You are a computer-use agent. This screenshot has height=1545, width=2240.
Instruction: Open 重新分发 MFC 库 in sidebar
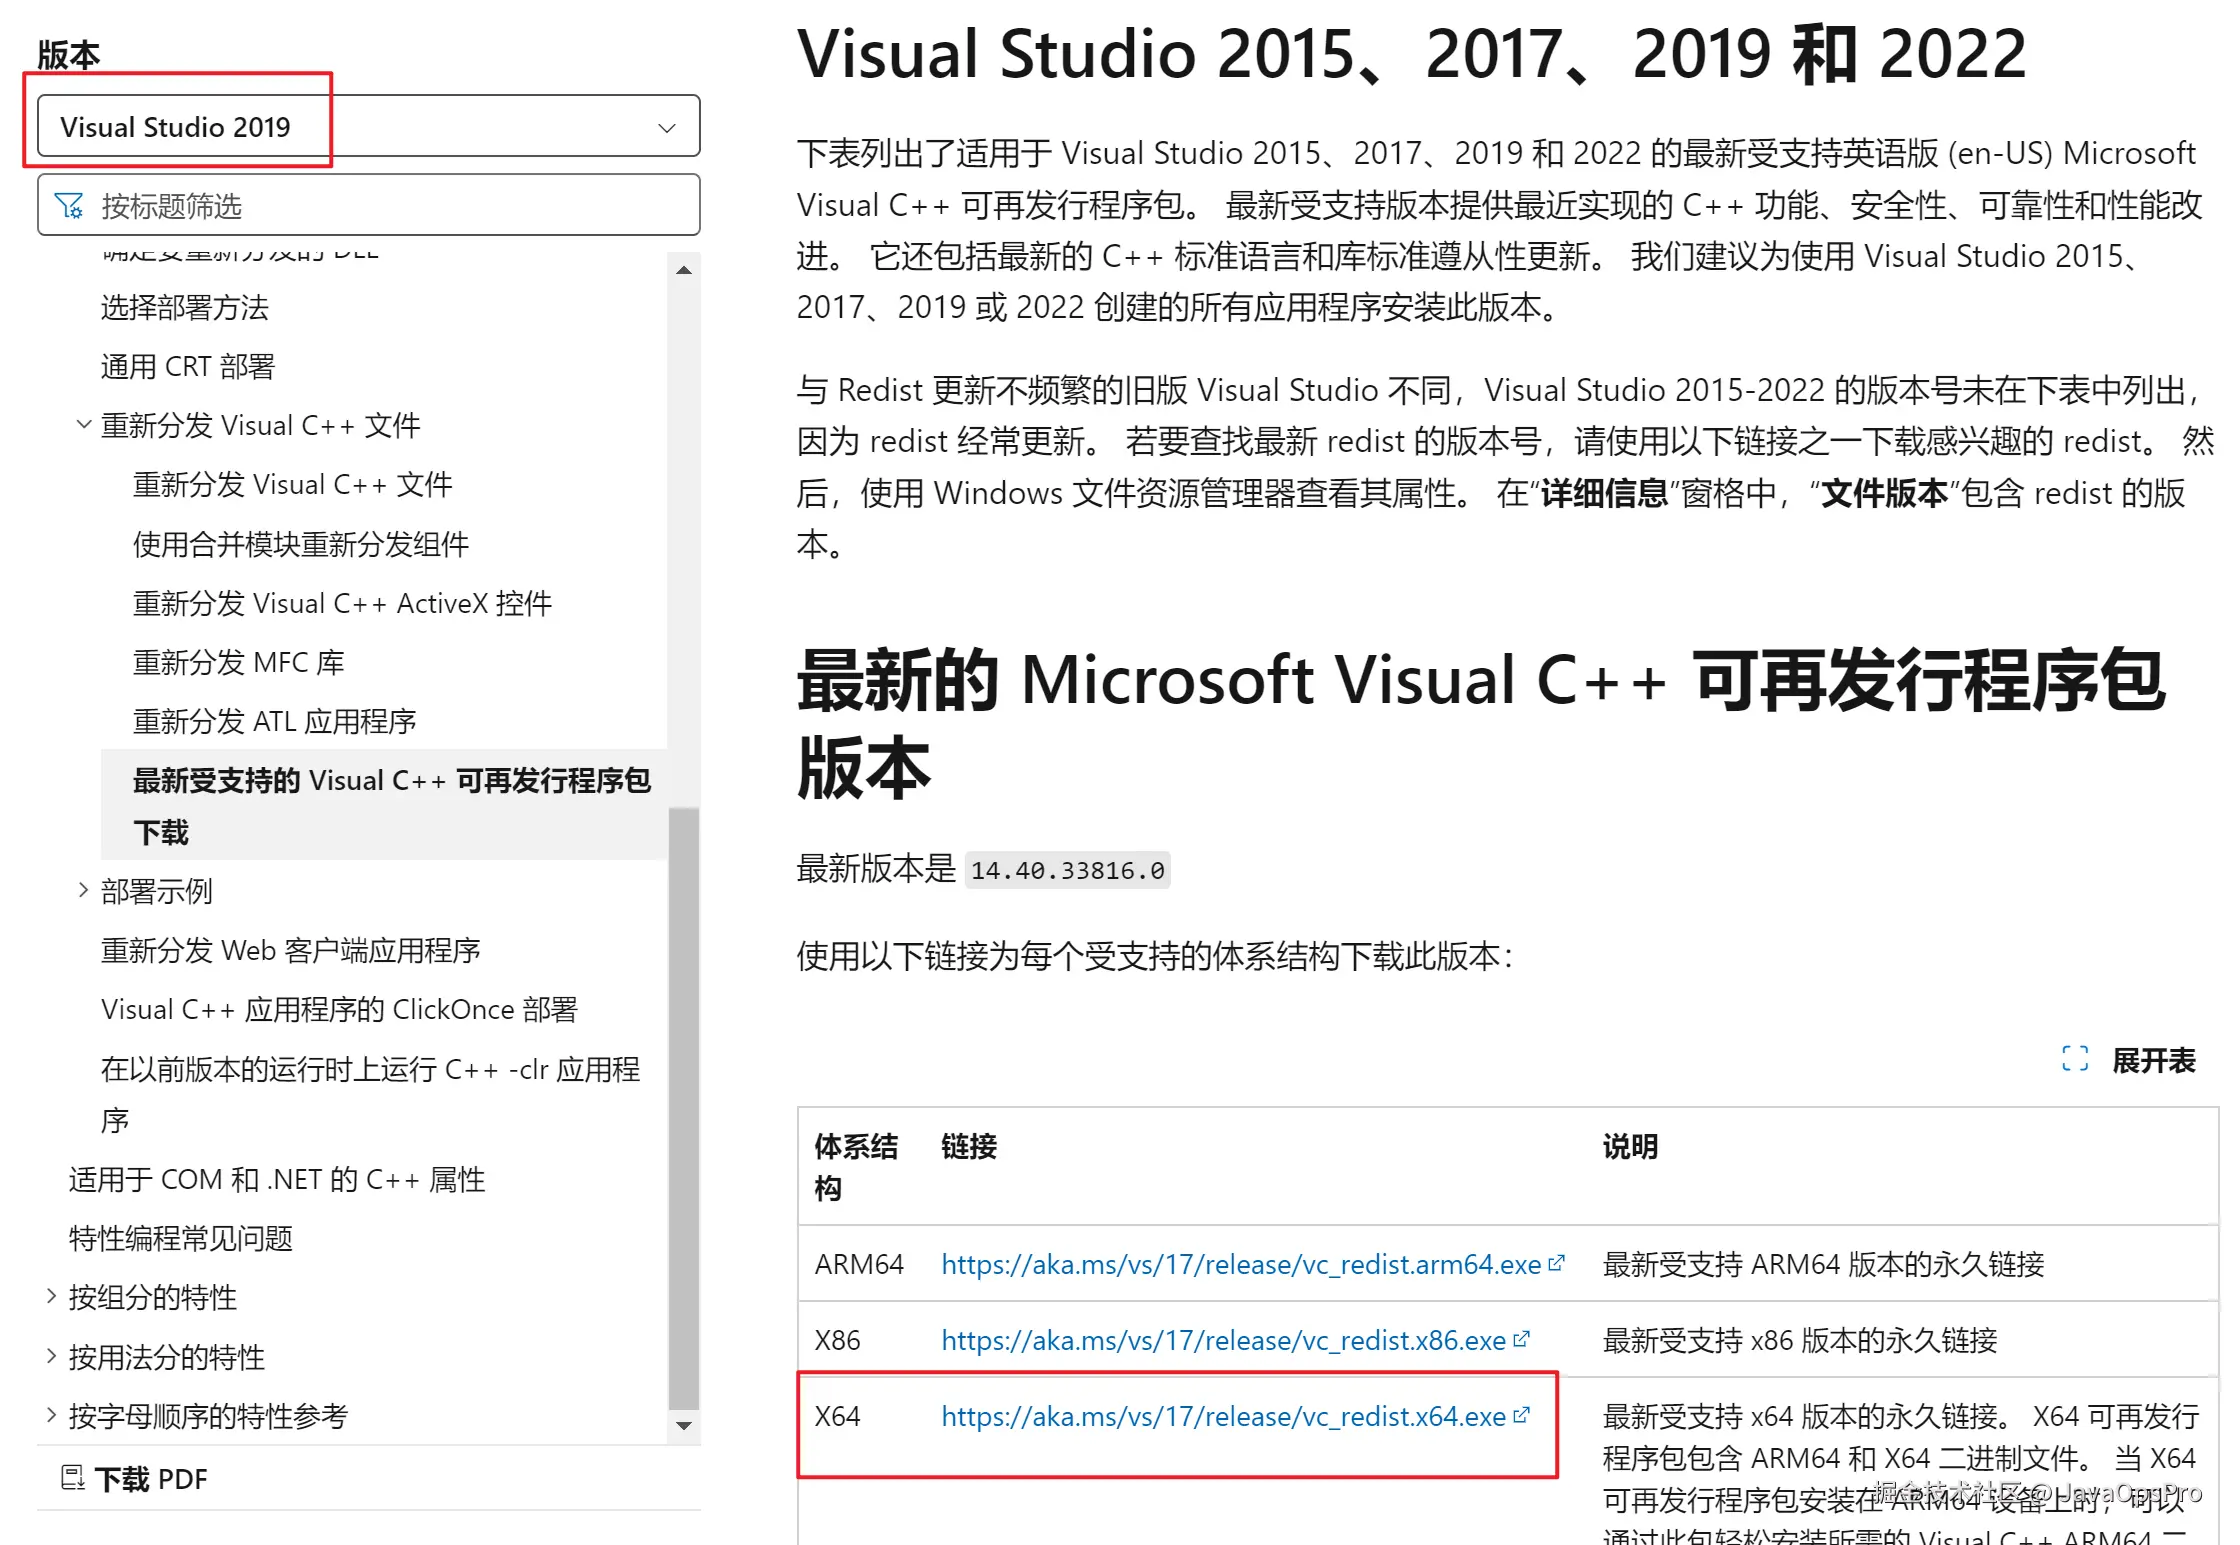point(239,662)
